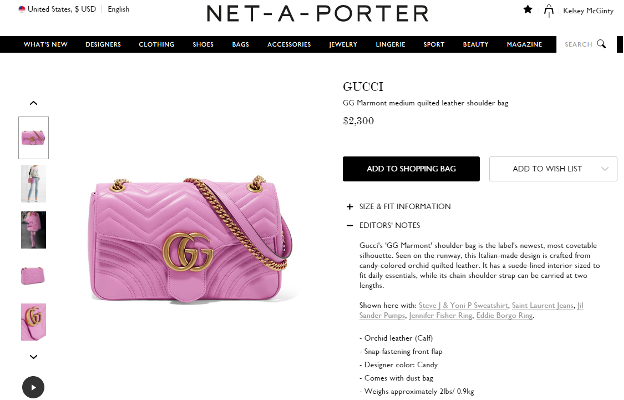
Task: Show next thumbnails with down chevron
Action: [33, 357]
